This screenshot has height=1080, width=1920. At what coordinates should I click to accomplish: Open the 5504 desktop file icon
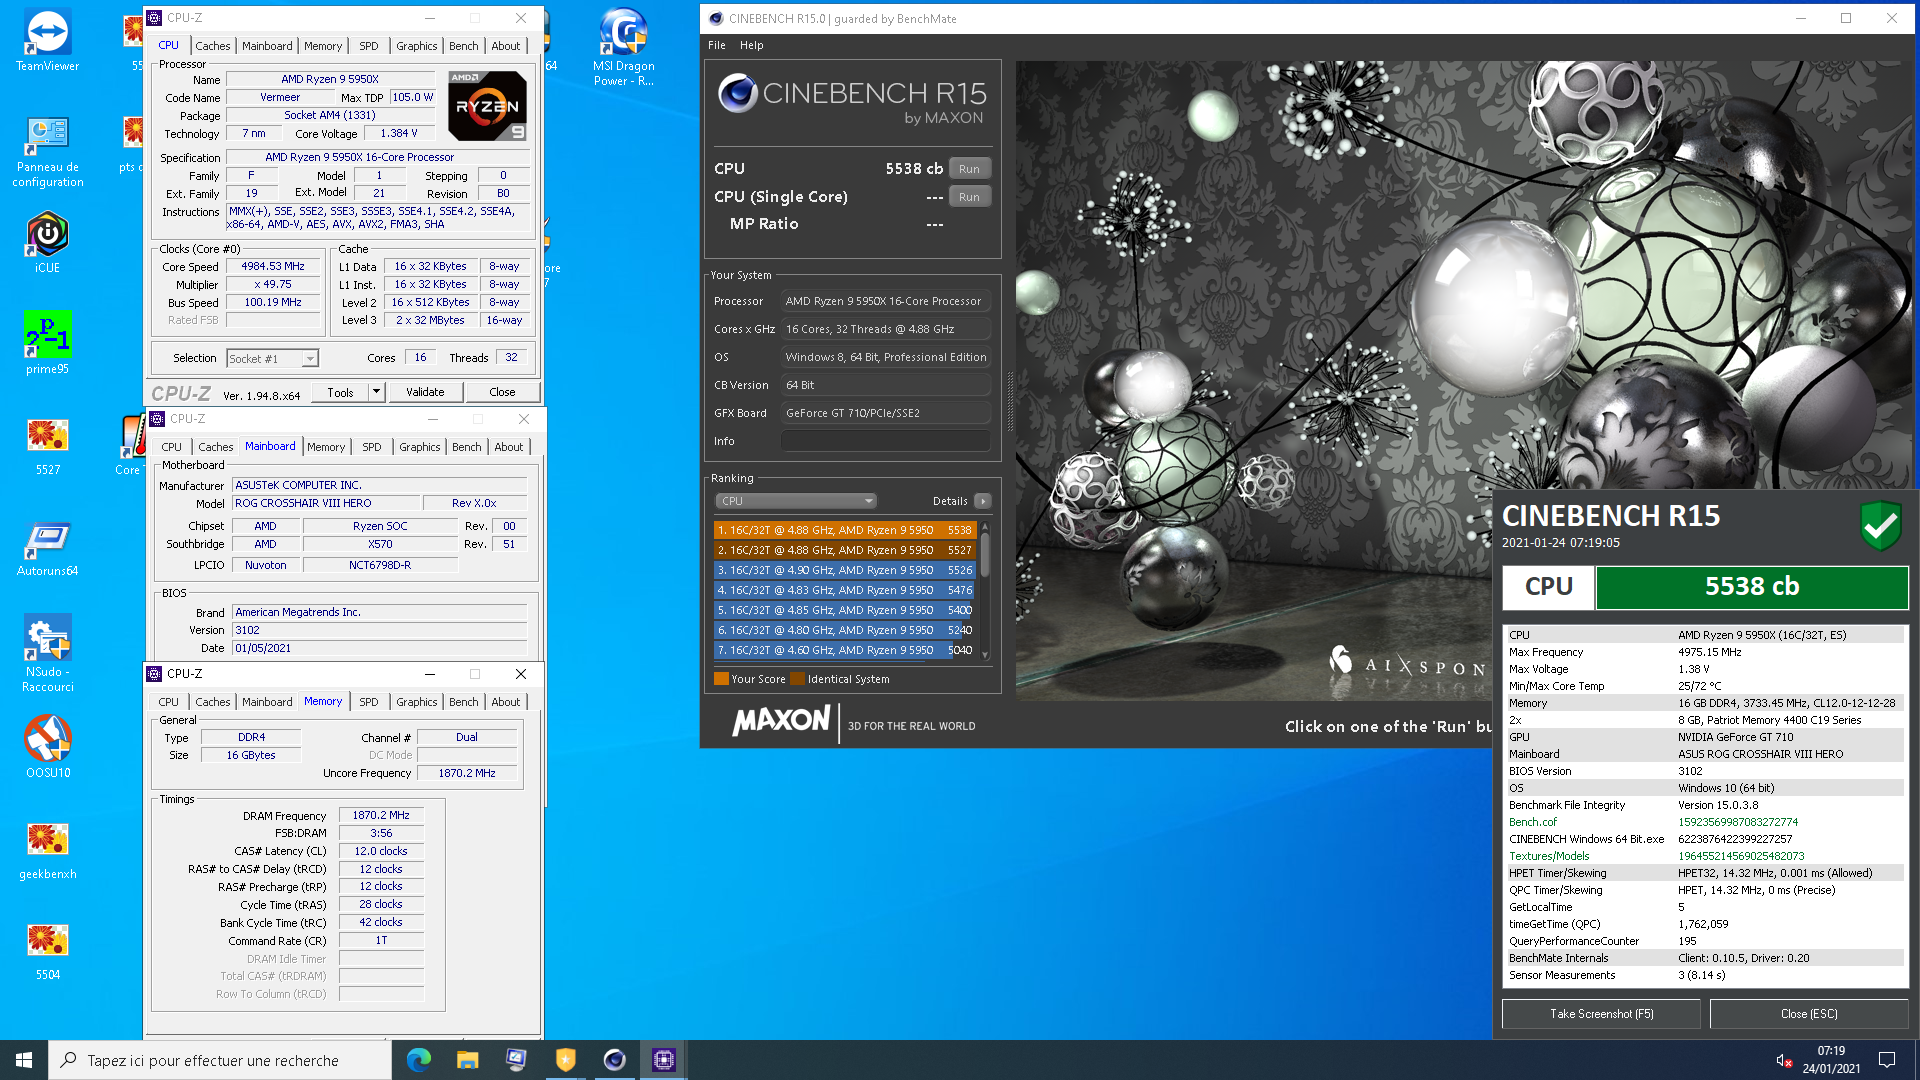(47, 951)
